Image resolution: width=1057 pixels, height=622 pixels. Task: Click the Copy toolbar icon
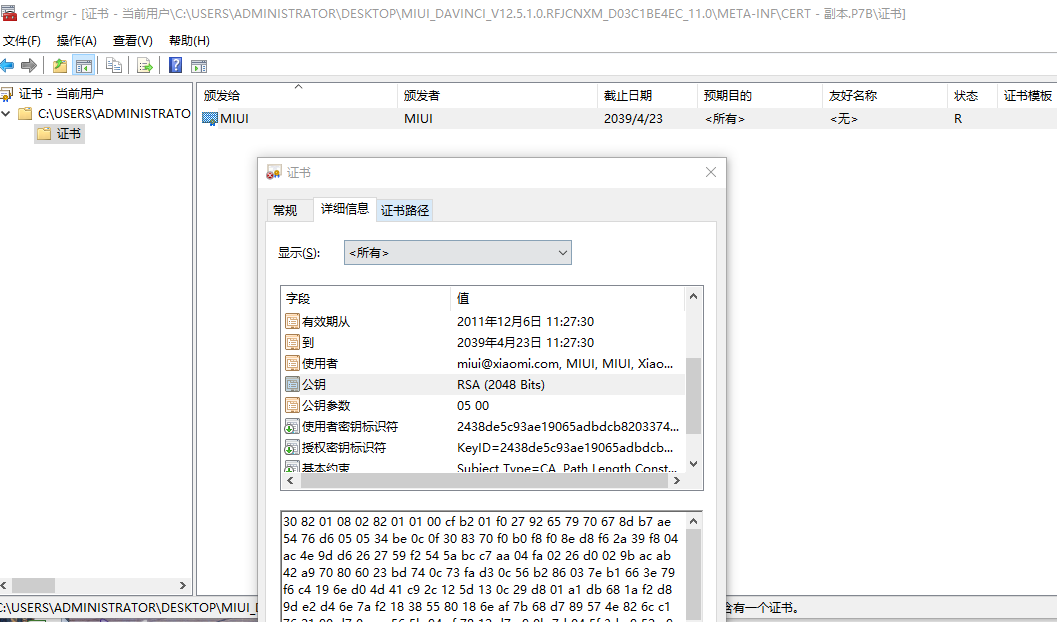[x=114, y=65]
